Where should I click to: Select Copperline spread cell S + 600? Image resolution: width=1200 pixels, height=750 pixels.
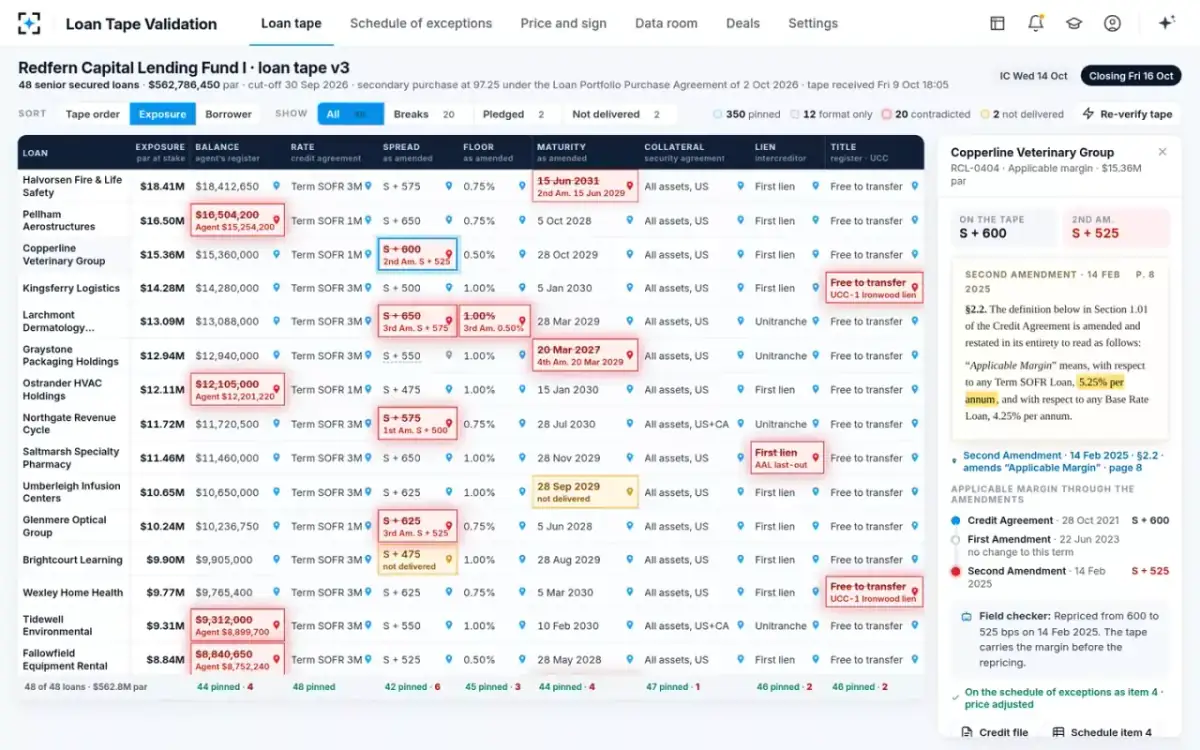tap(418, 254)
